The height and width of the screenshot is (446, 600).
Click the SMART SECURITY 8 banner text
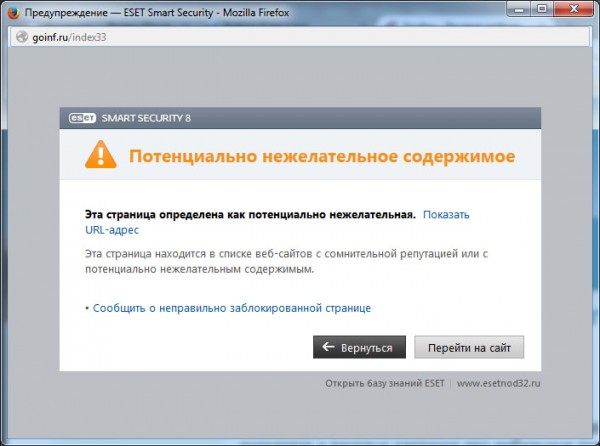(x=146, y=118)
